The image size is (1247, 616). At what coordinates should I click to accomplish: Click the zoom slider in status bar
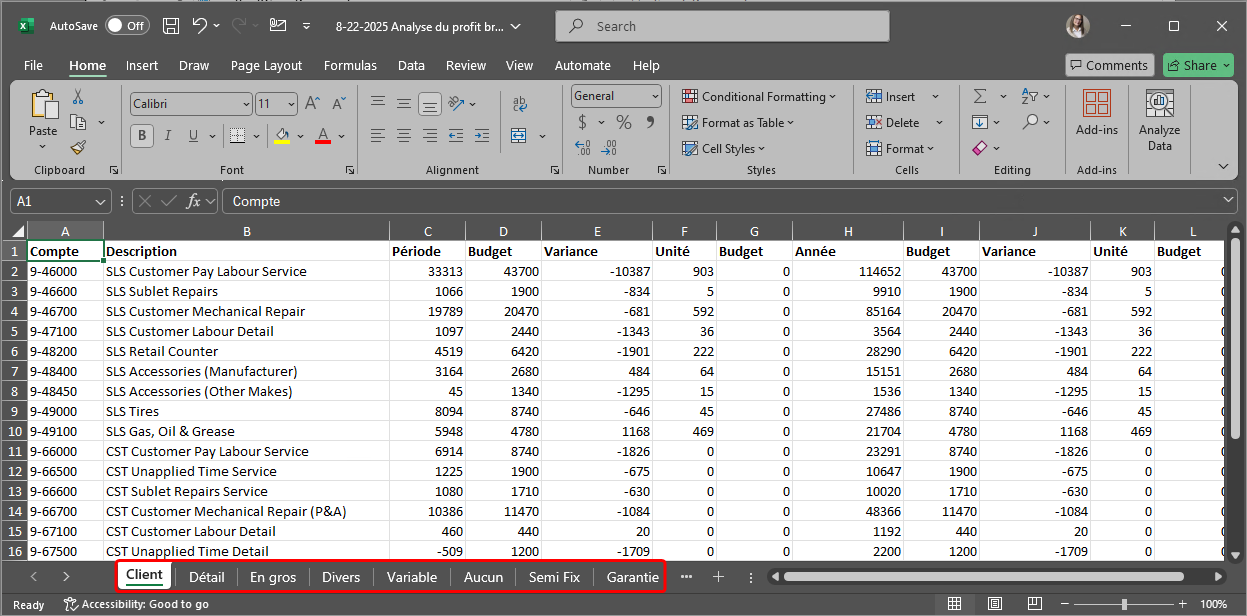(x=1124, y=604)
